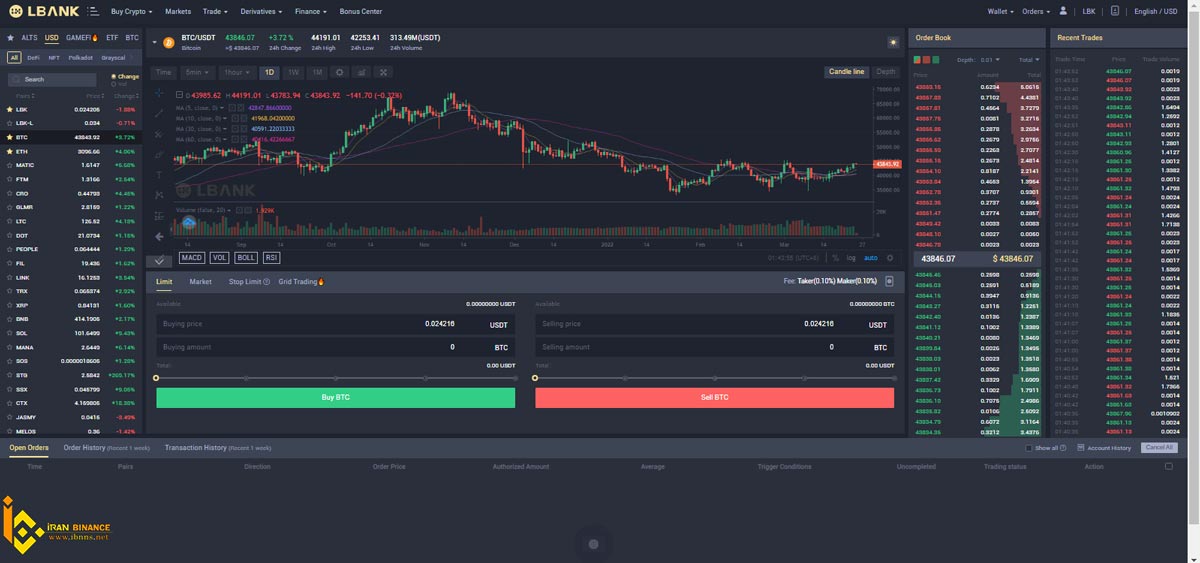Toggle the favorite star for LBK pair
This screenshot has width=1200, height=563.
point(10,109)
